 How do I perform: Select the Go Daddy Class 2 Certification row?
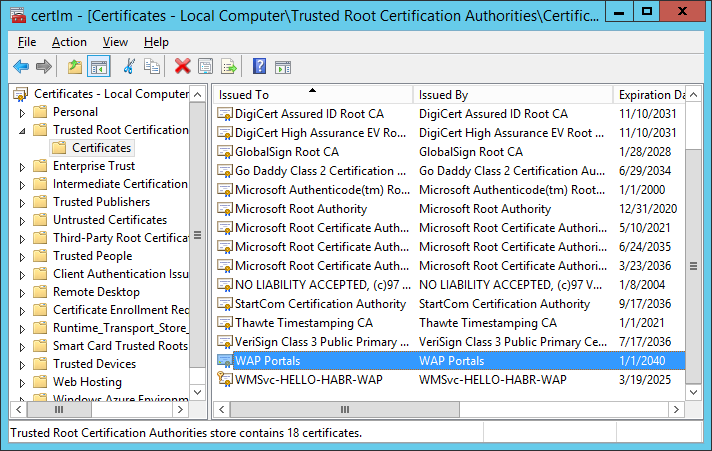(449, 171)
